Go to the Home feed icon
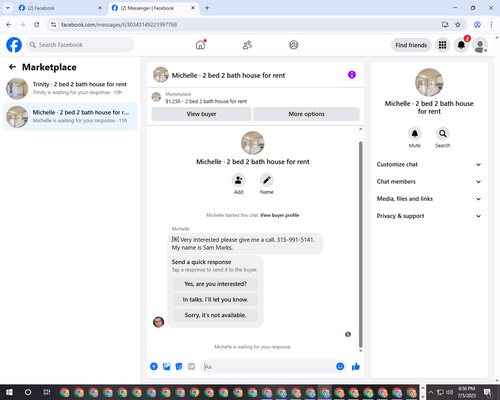The height and width of the screenshot is (400, 500). 200,45
